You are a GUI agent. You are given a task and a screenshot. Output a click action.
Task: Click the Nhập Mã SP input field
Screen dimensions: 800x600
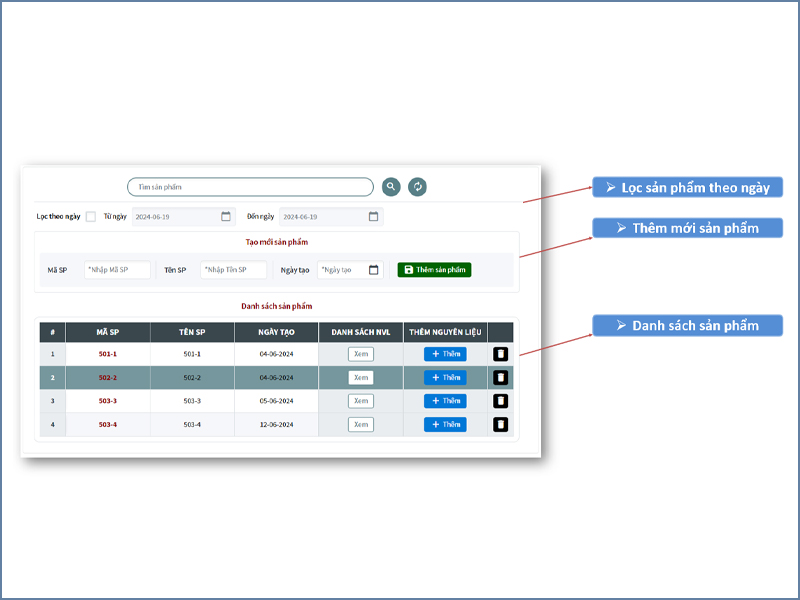[117, 269]
